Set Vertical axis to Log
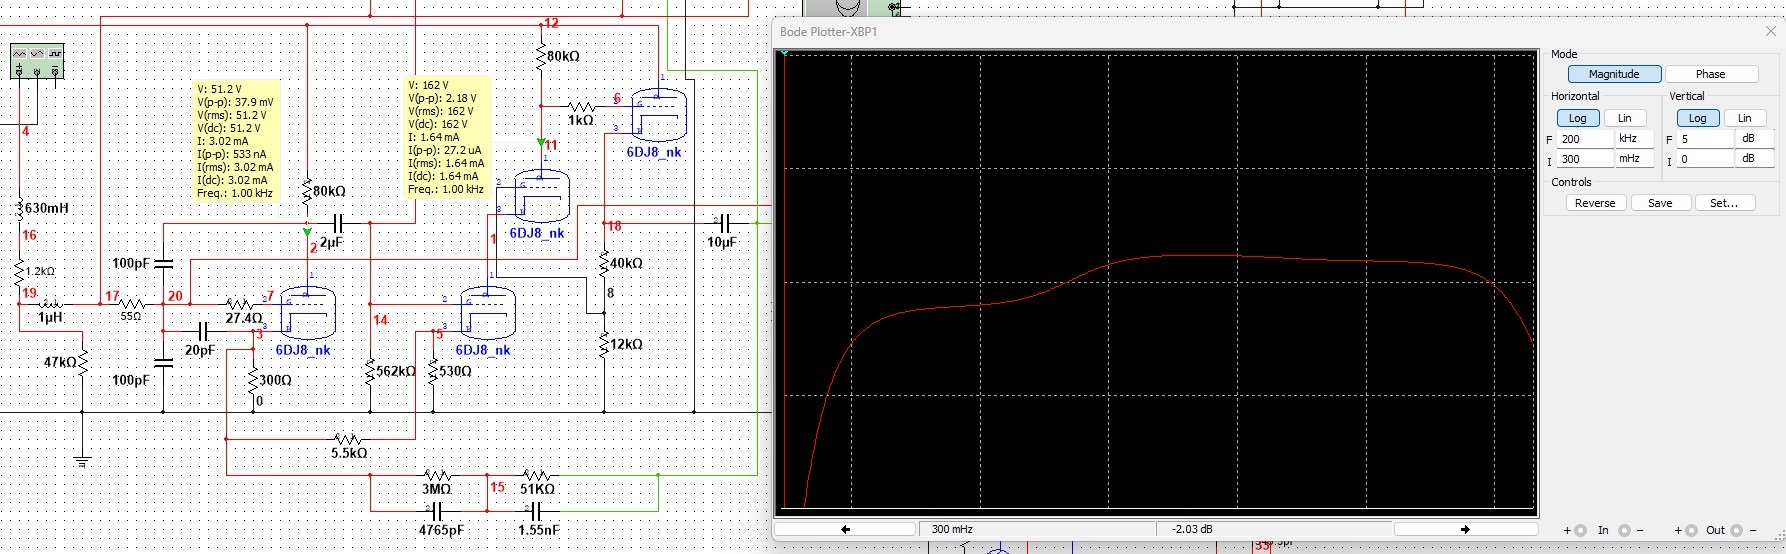The height and width of the screenshot is (554, 1786). (x=1697, y=118)
